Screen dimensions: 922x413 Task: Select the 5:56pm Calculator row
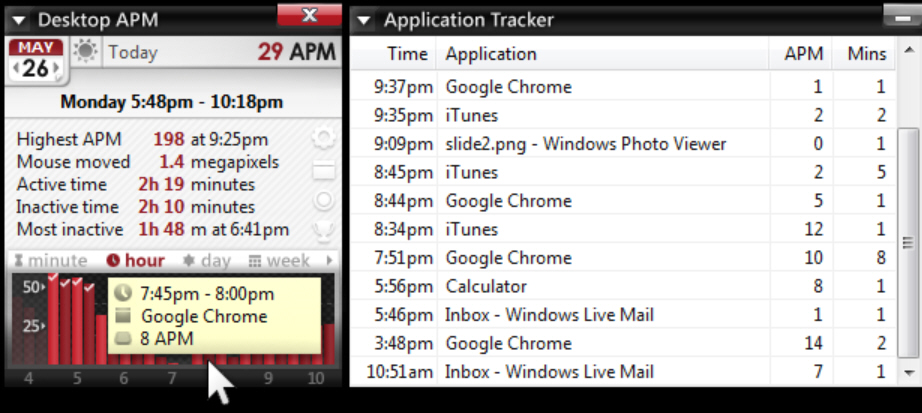pos(623,286)
